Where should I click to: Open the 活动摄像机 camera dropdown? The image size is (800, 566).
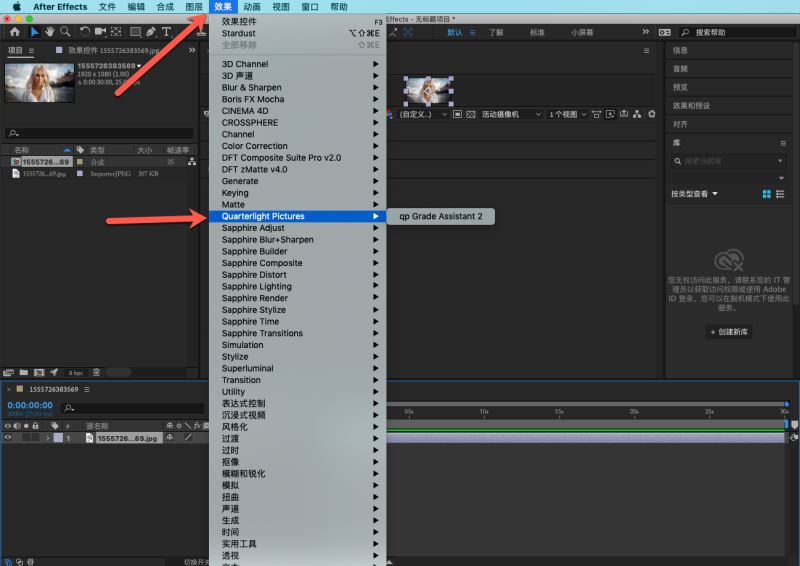click(511, 114)
